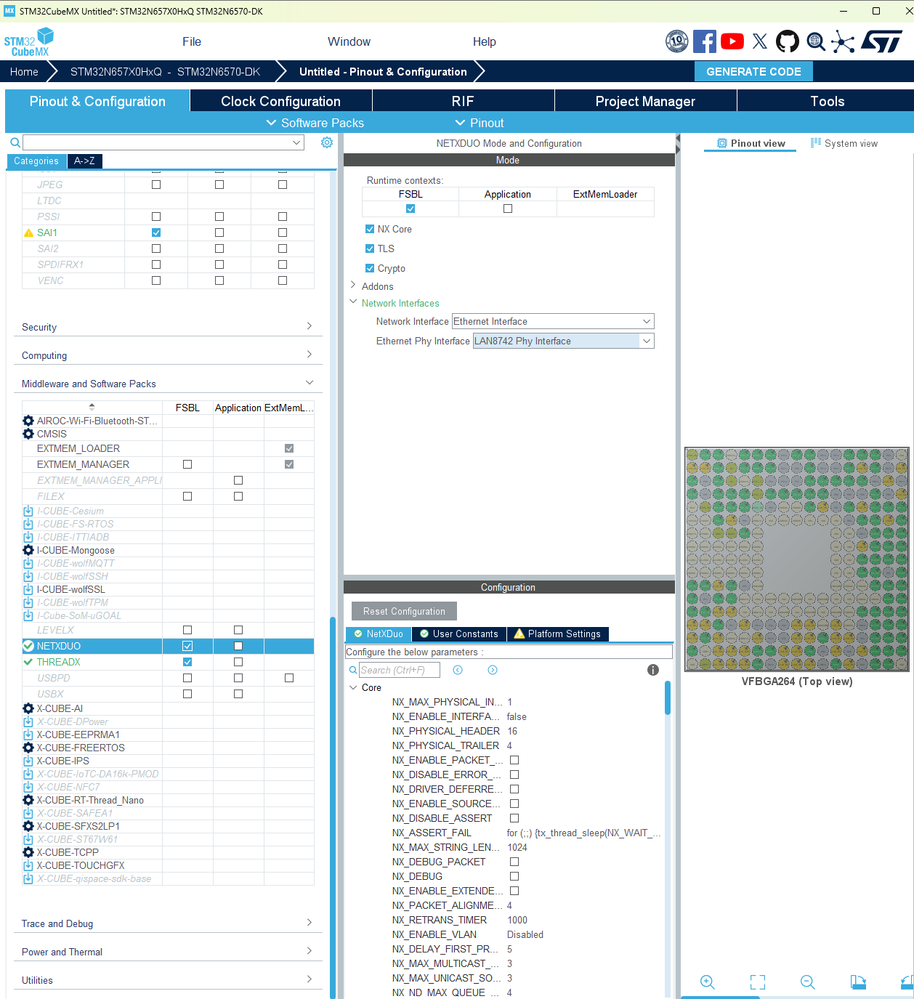Image resolution: width=914 pixels, height=999 pixels.
Task: Toggle THREADX FSBL checkbox
Action: (187, 662)
